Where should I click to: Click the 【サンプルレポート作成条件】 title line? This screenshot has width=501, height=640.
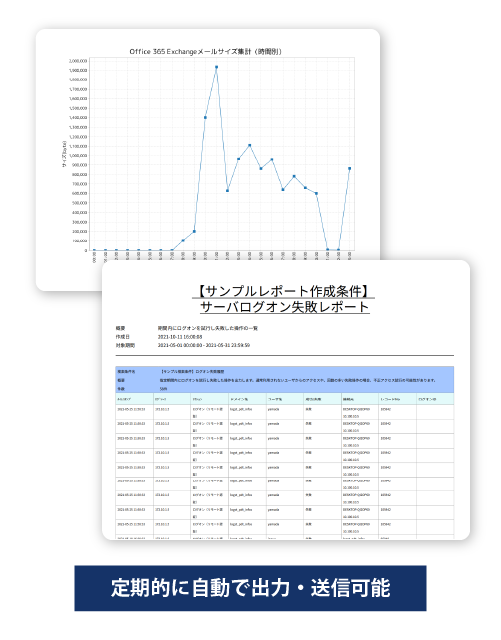284,291
